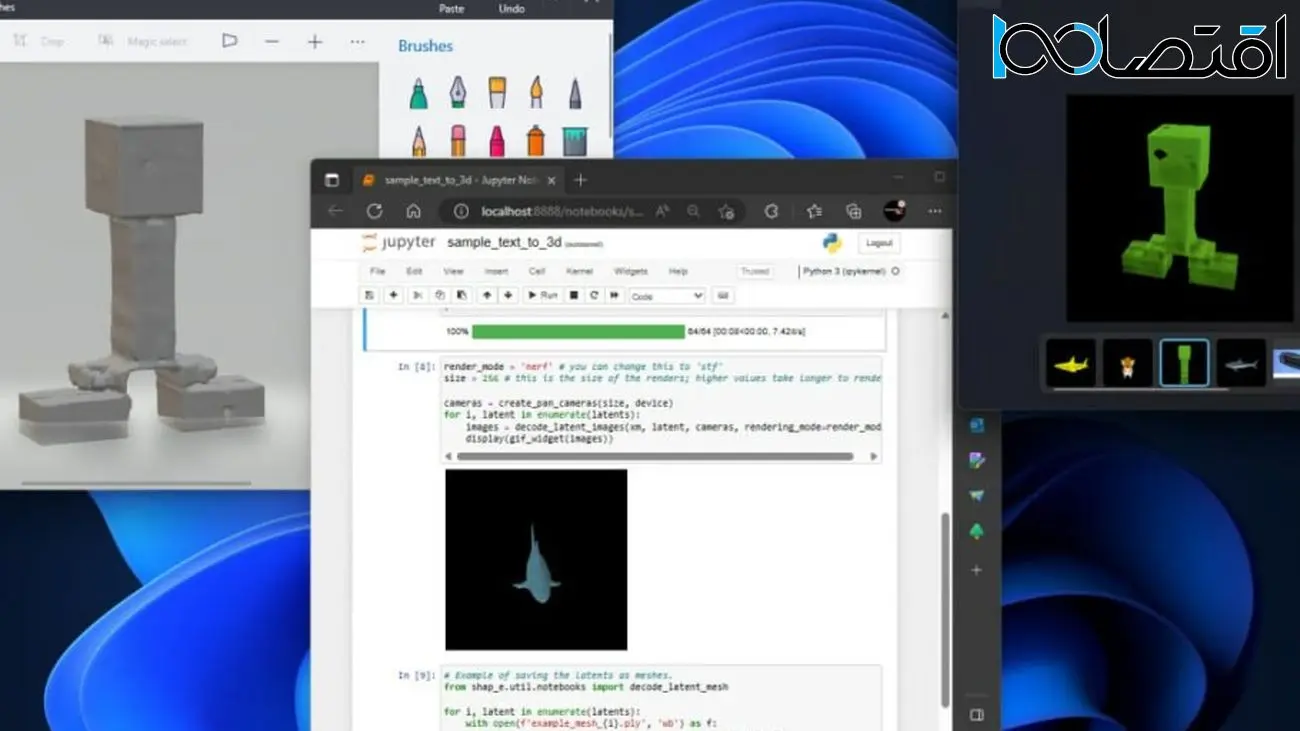Click the localhost address bar
1300x731 pixels.
click(x=560, y=211)
